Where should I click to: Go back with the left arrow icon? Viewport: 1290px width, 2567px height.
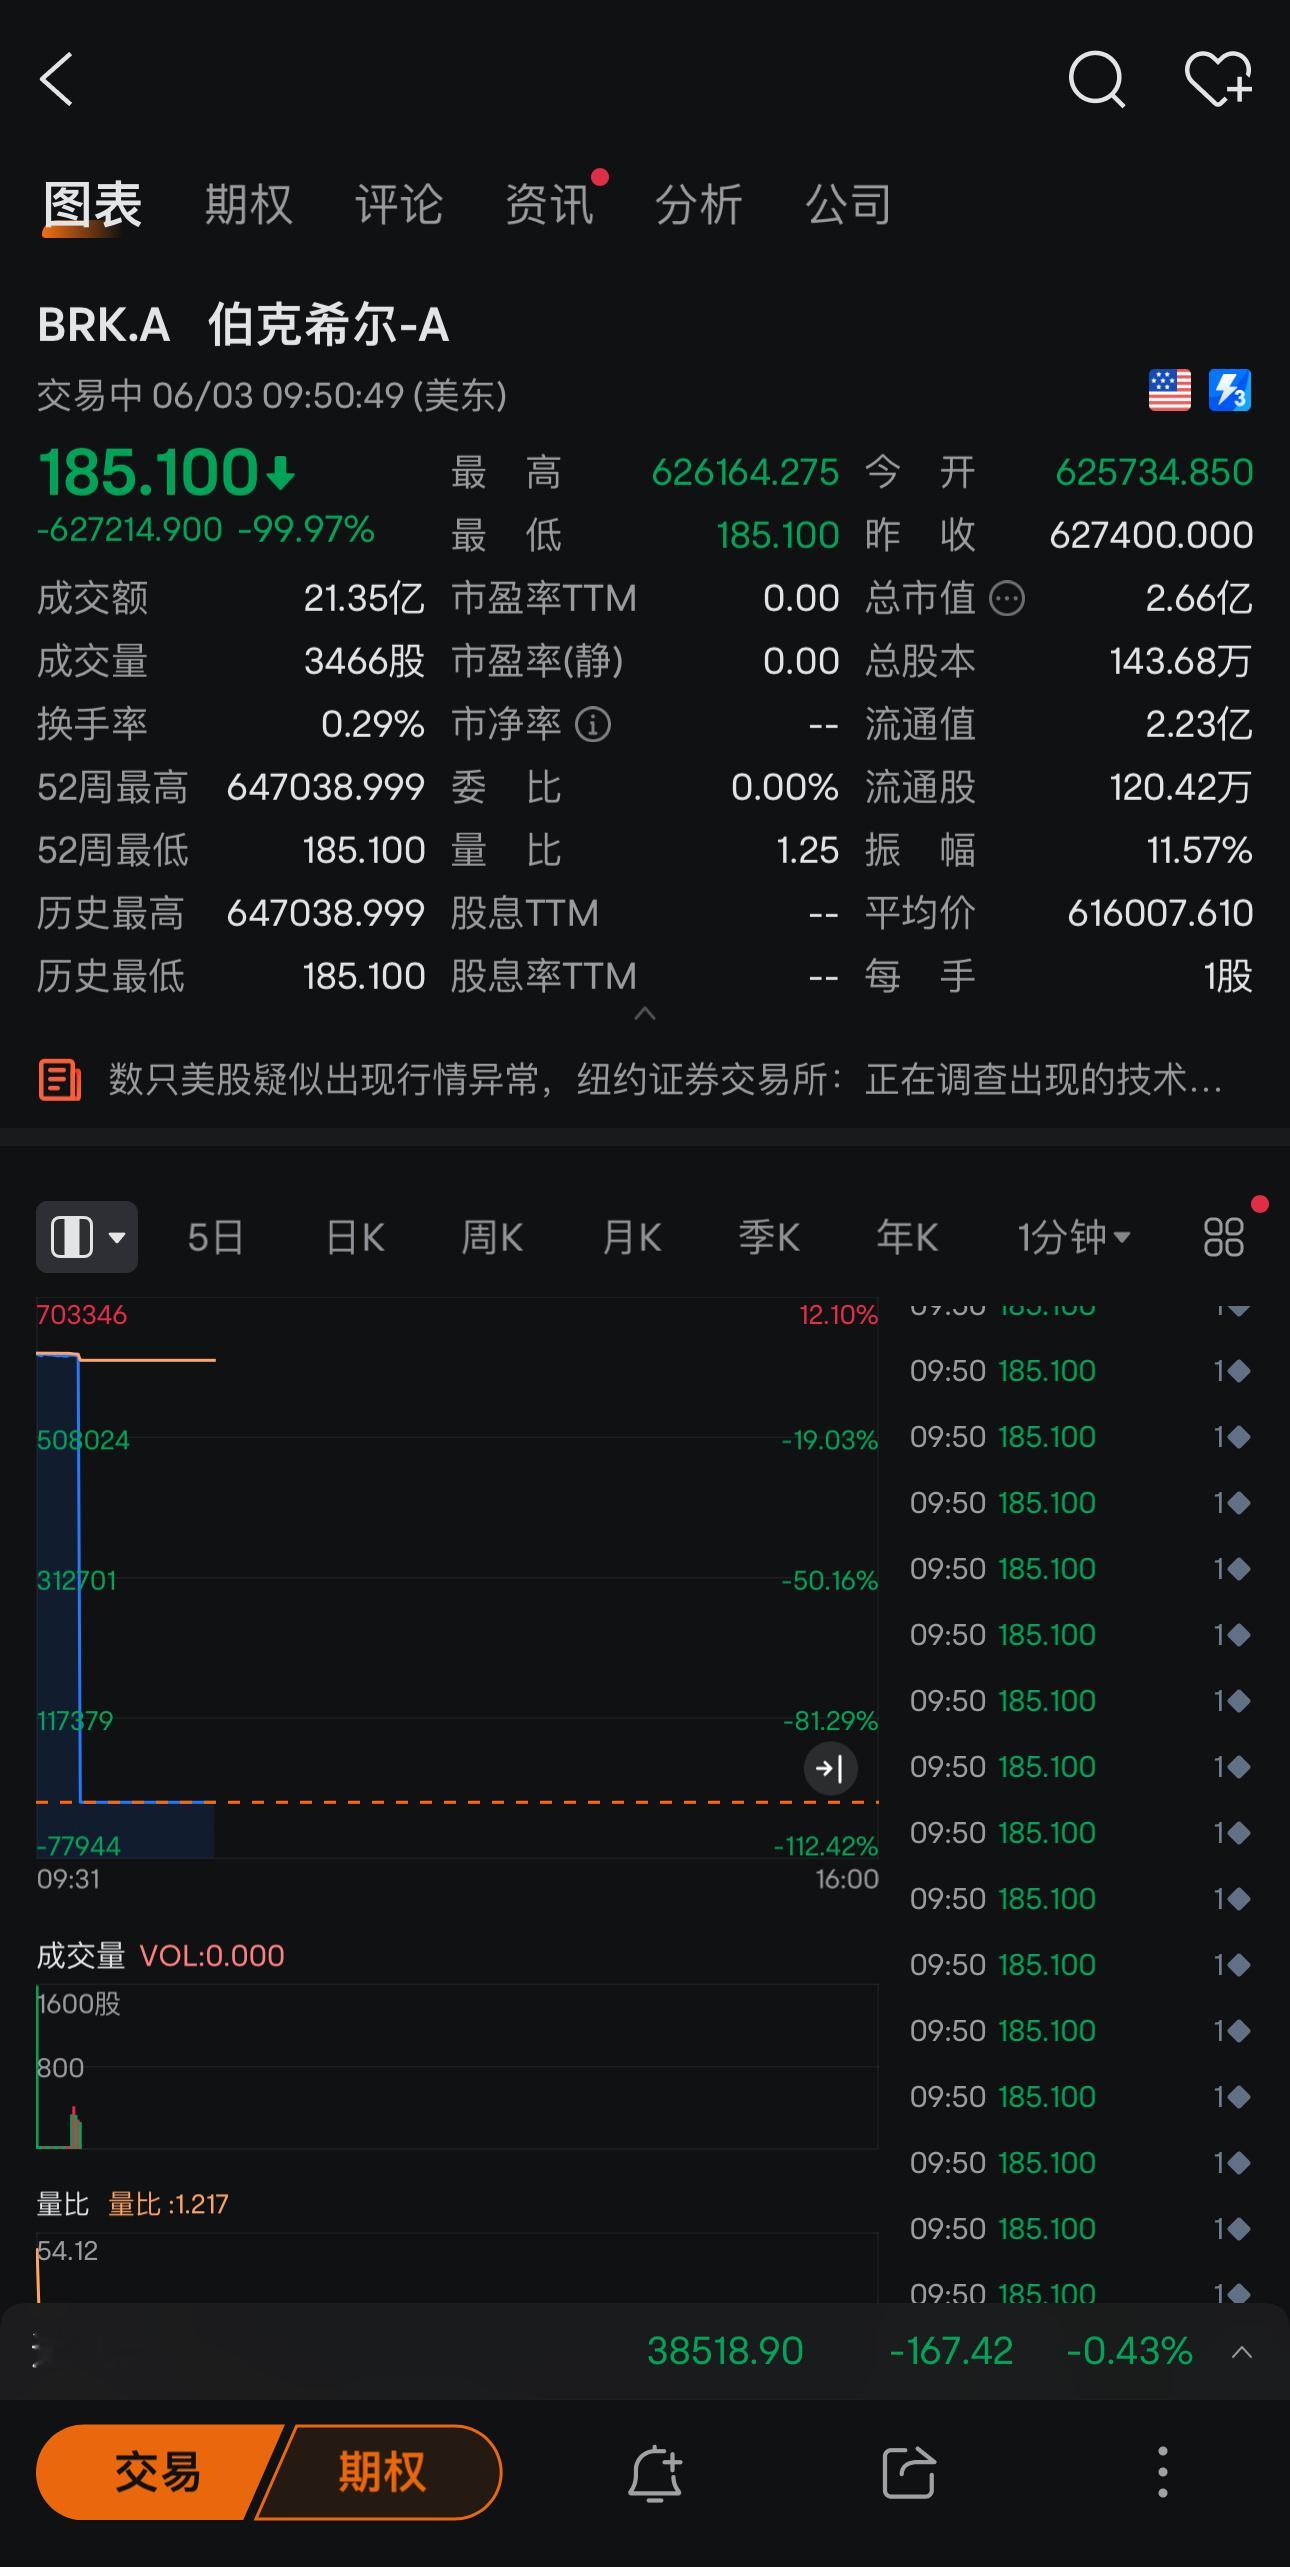click(56, 79)
